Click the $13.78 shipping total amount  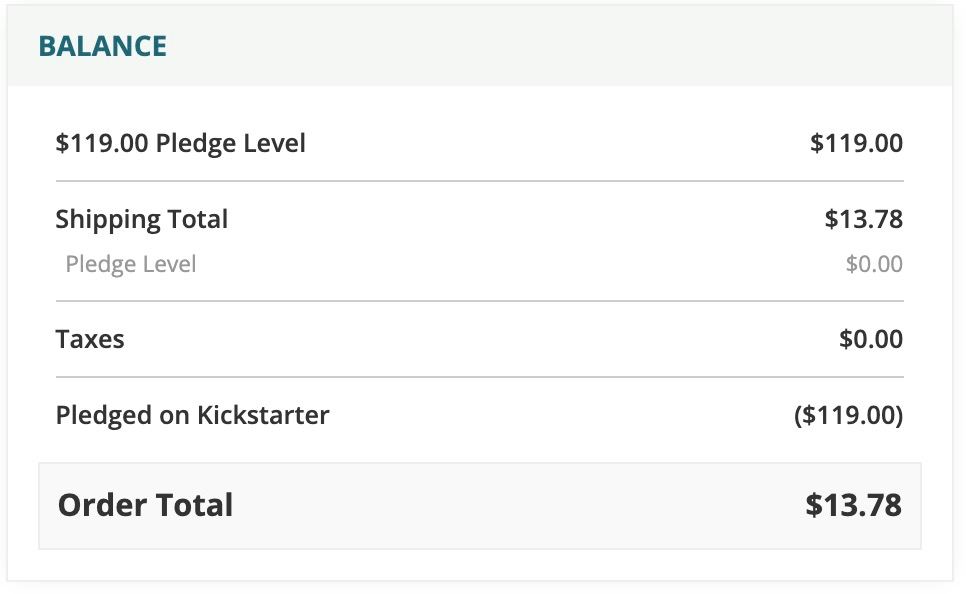(864, 219)
